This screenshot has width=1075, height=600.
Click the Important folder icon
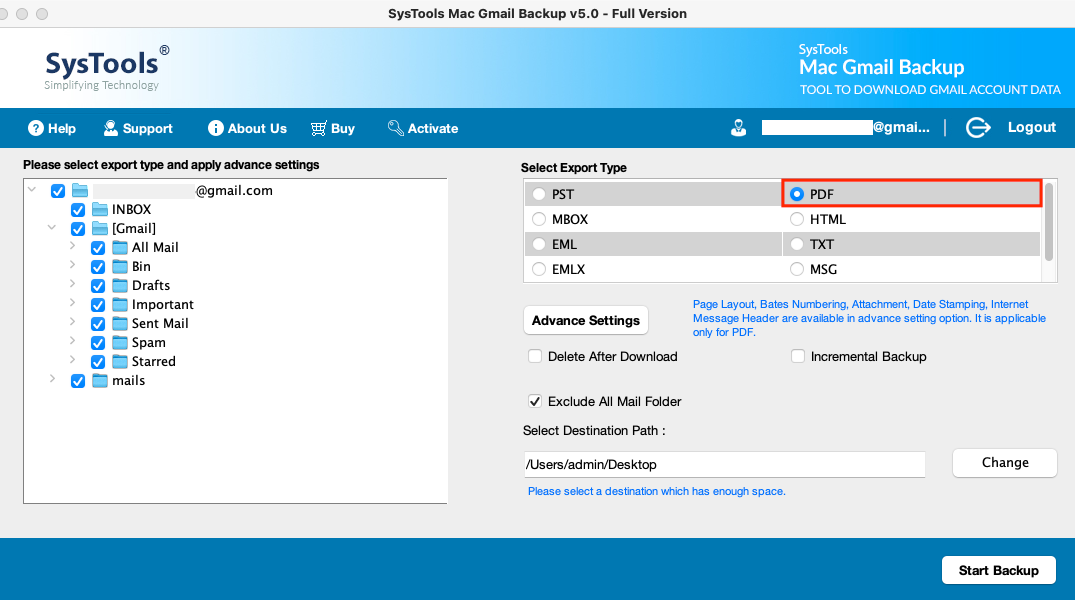coord(120,304)
